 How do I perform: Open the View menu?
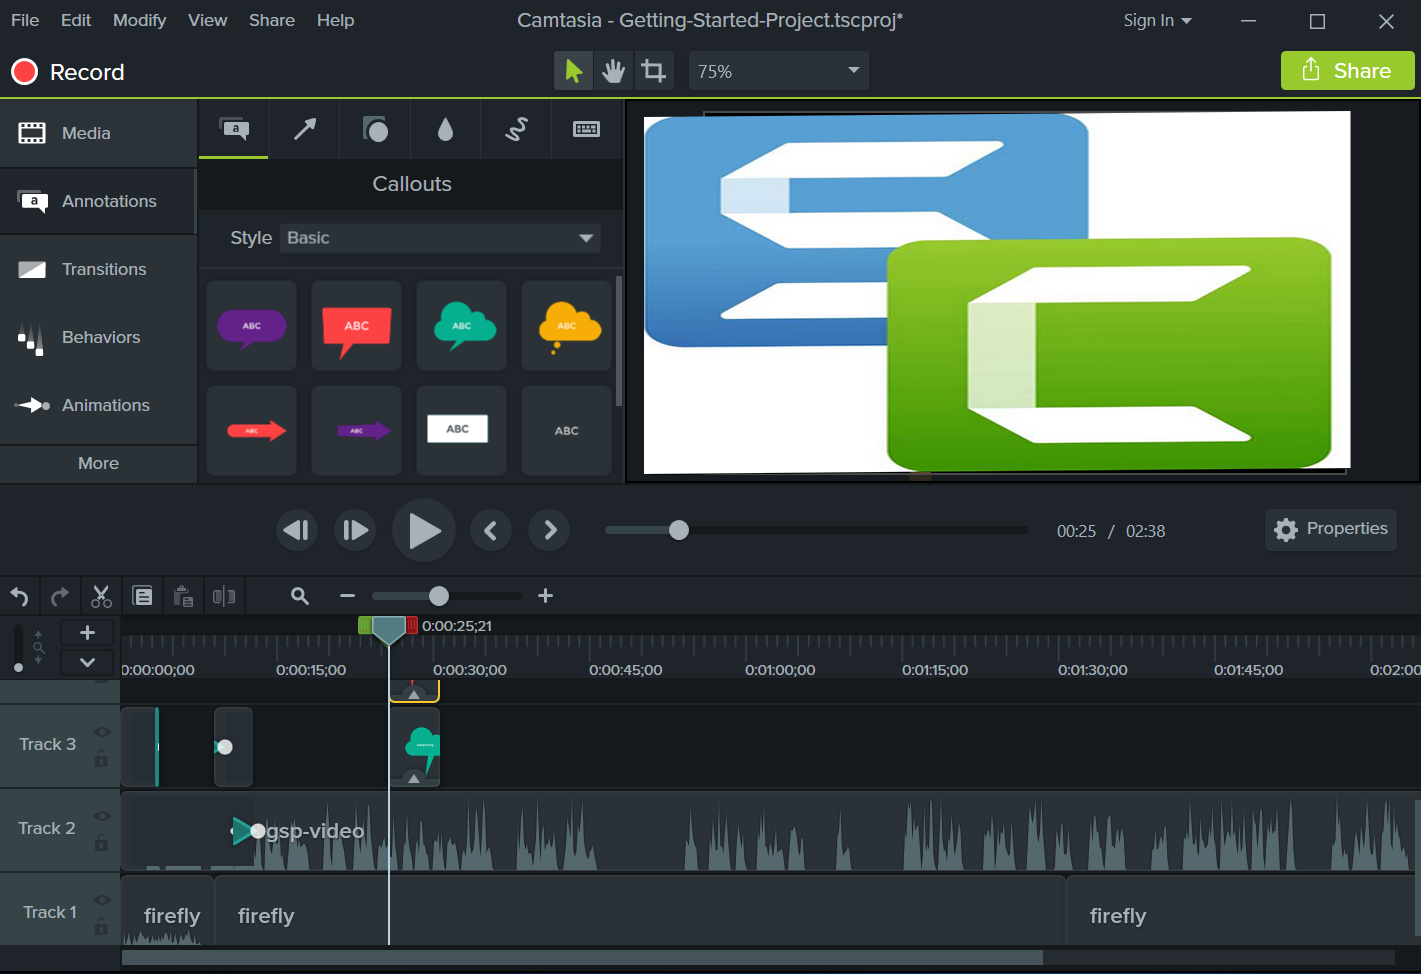pos(207,20)
